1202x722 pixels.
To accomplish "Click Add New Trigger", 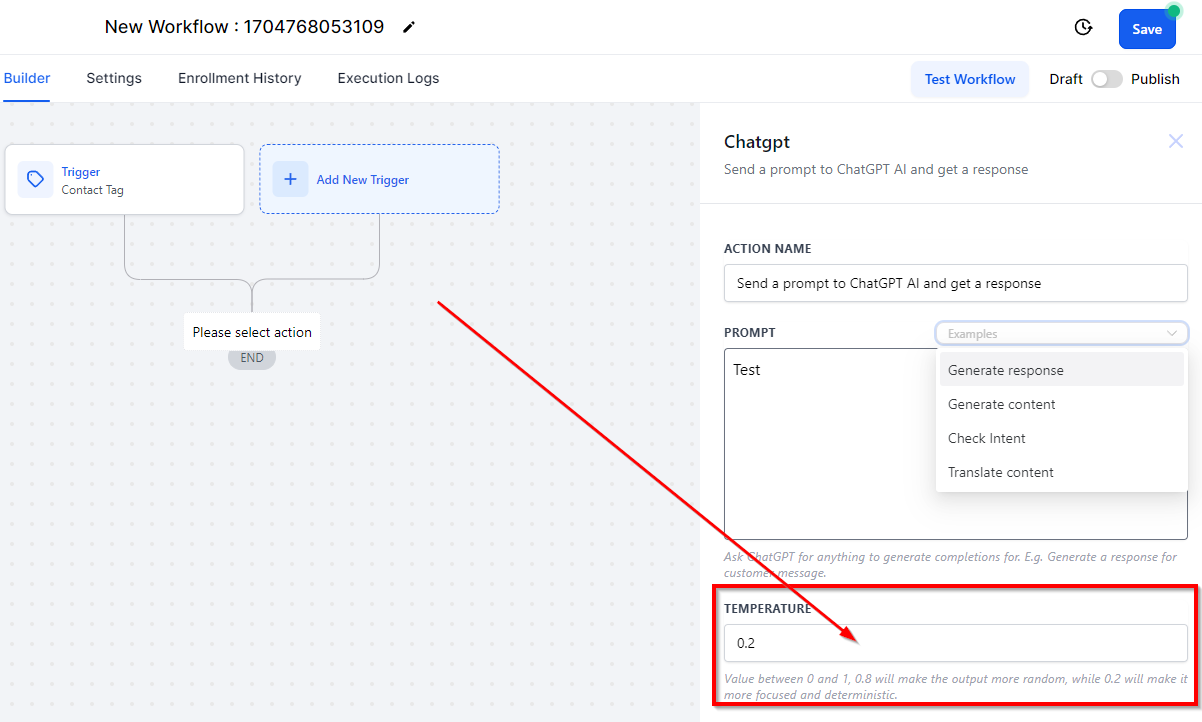I will 379,179.
